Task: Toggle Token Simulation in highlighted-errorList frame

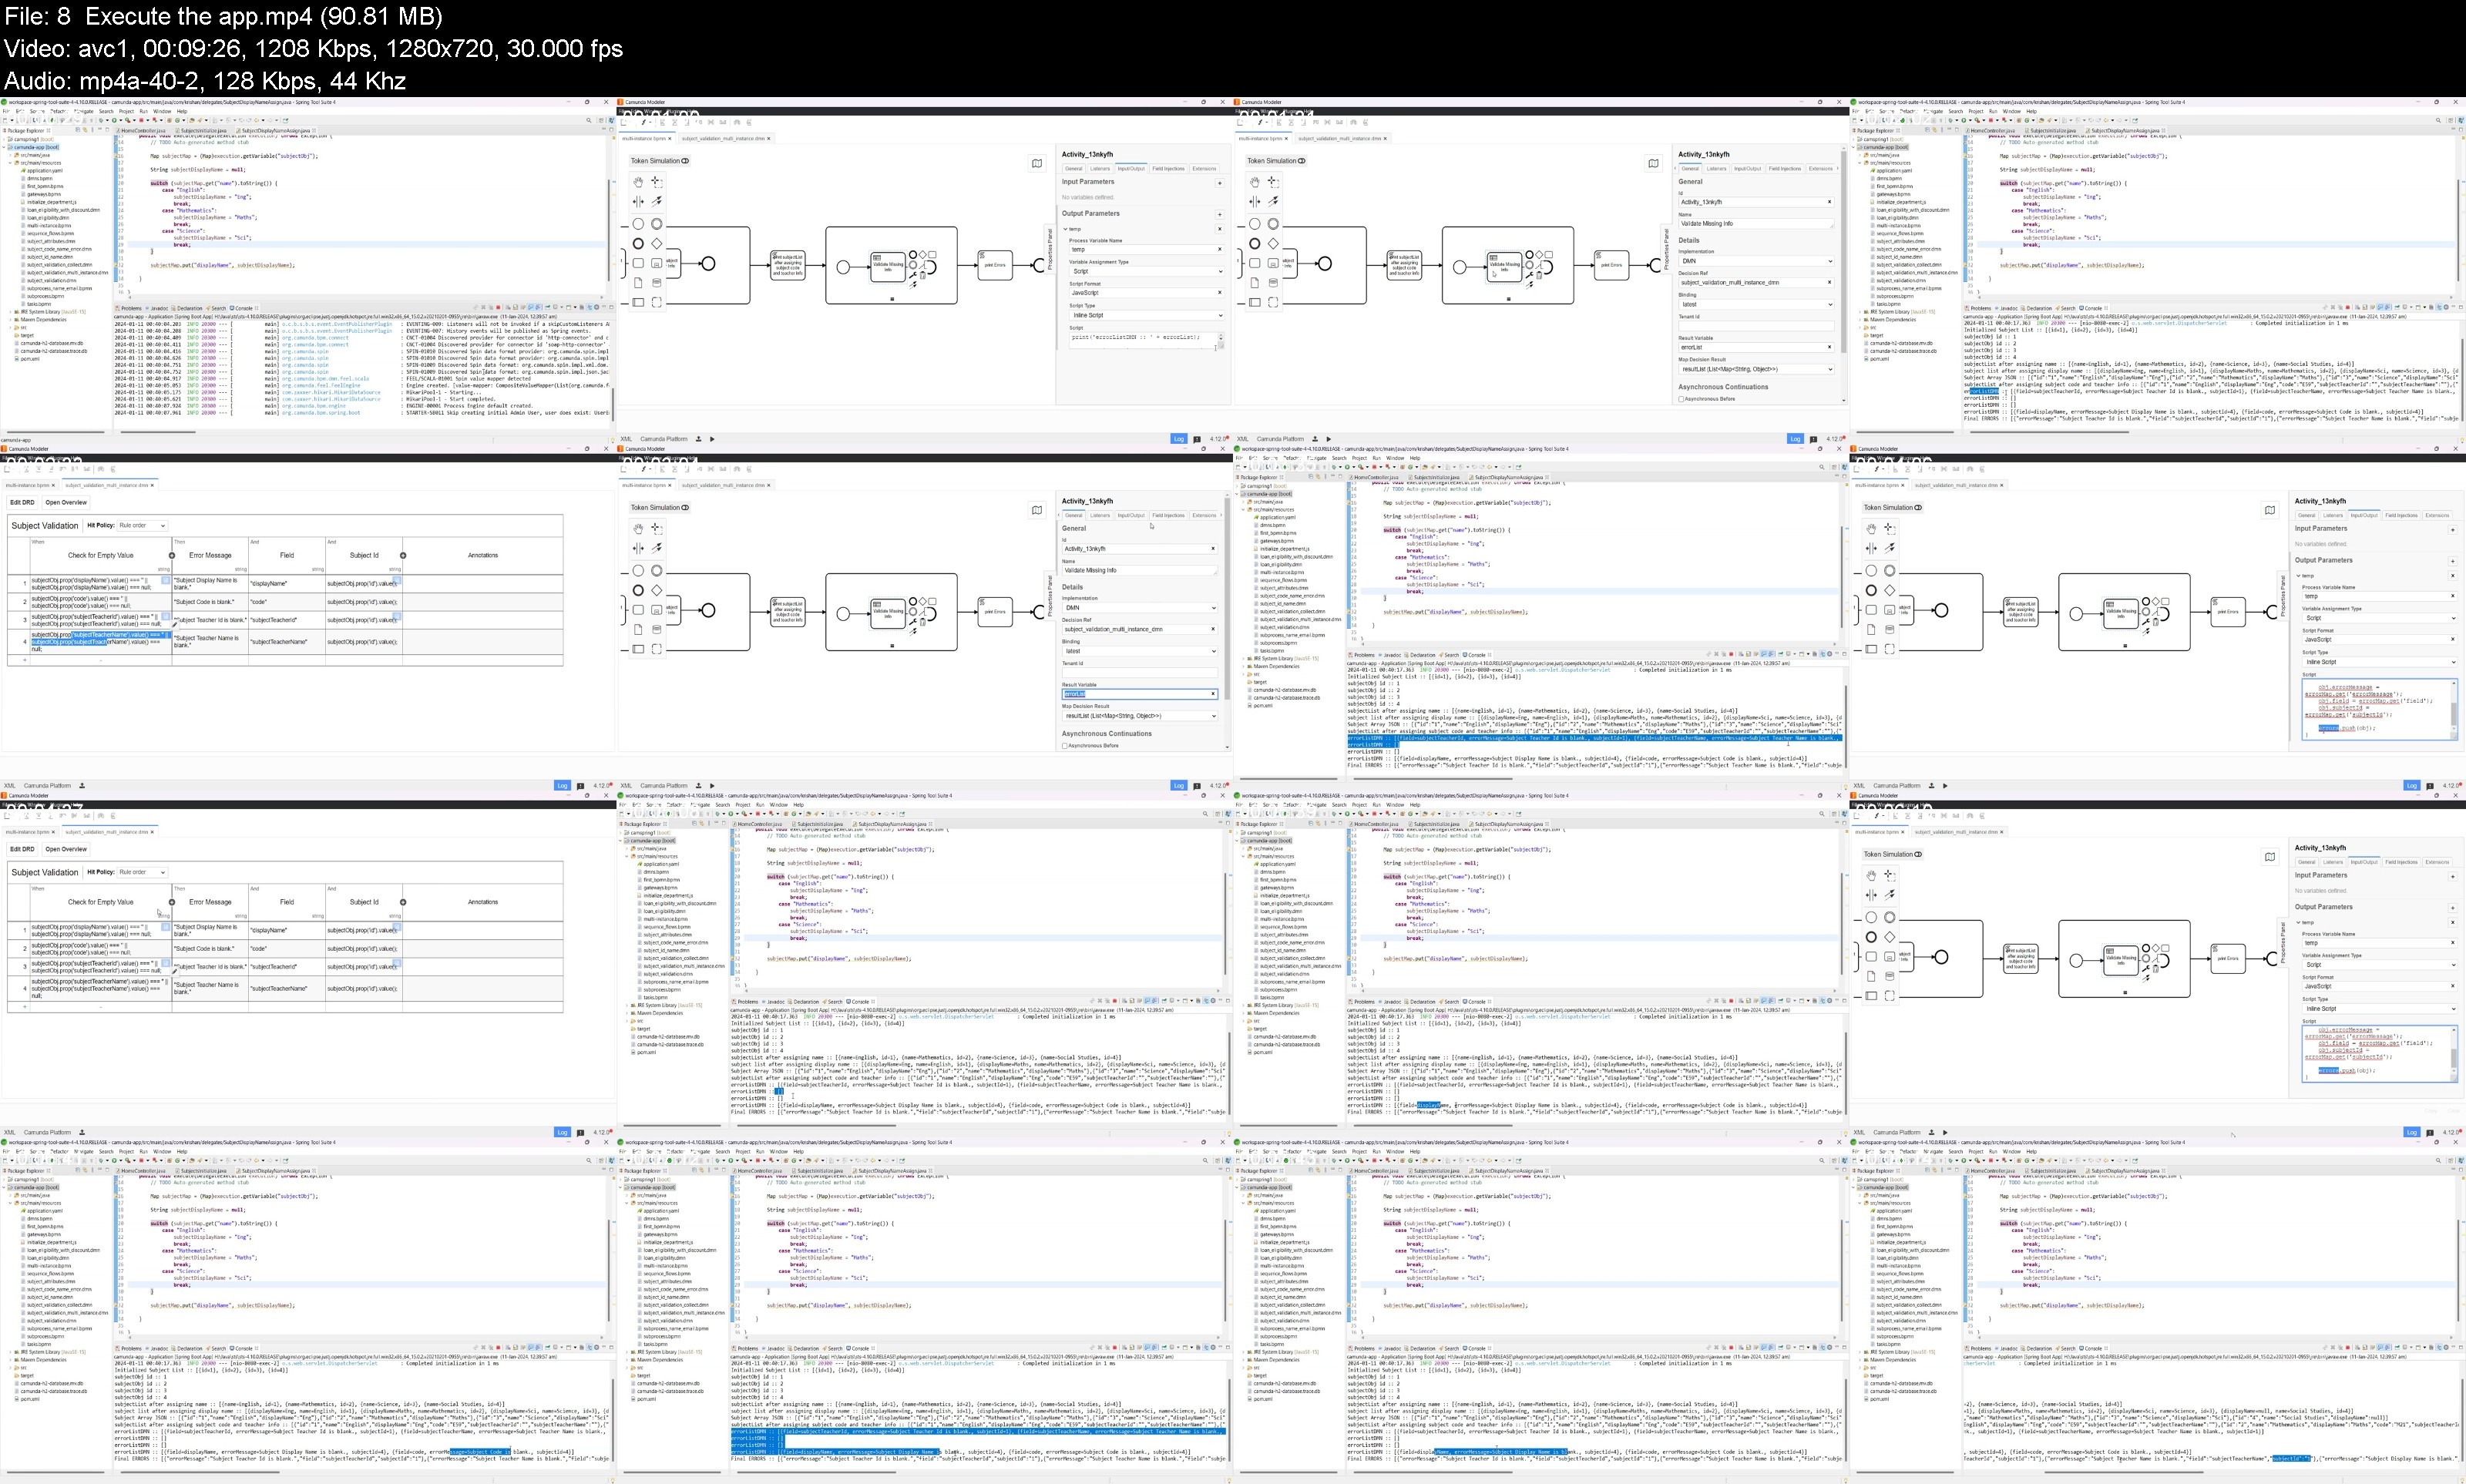Action: coord(660,508)
